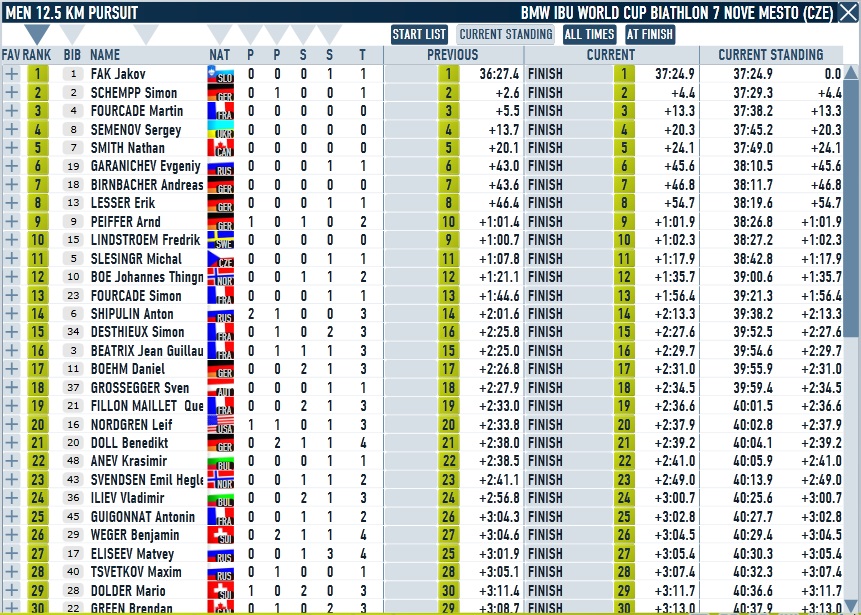Viewport: 861px width, 615px height.
Task: Switch to CURRENT STANDING view
Action: tap(506, 35)
